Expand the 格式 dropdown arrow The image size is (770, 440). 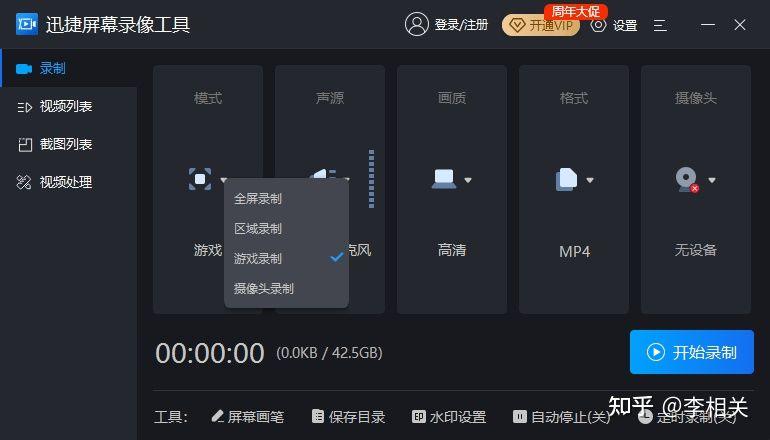click(x=590, y=180)
